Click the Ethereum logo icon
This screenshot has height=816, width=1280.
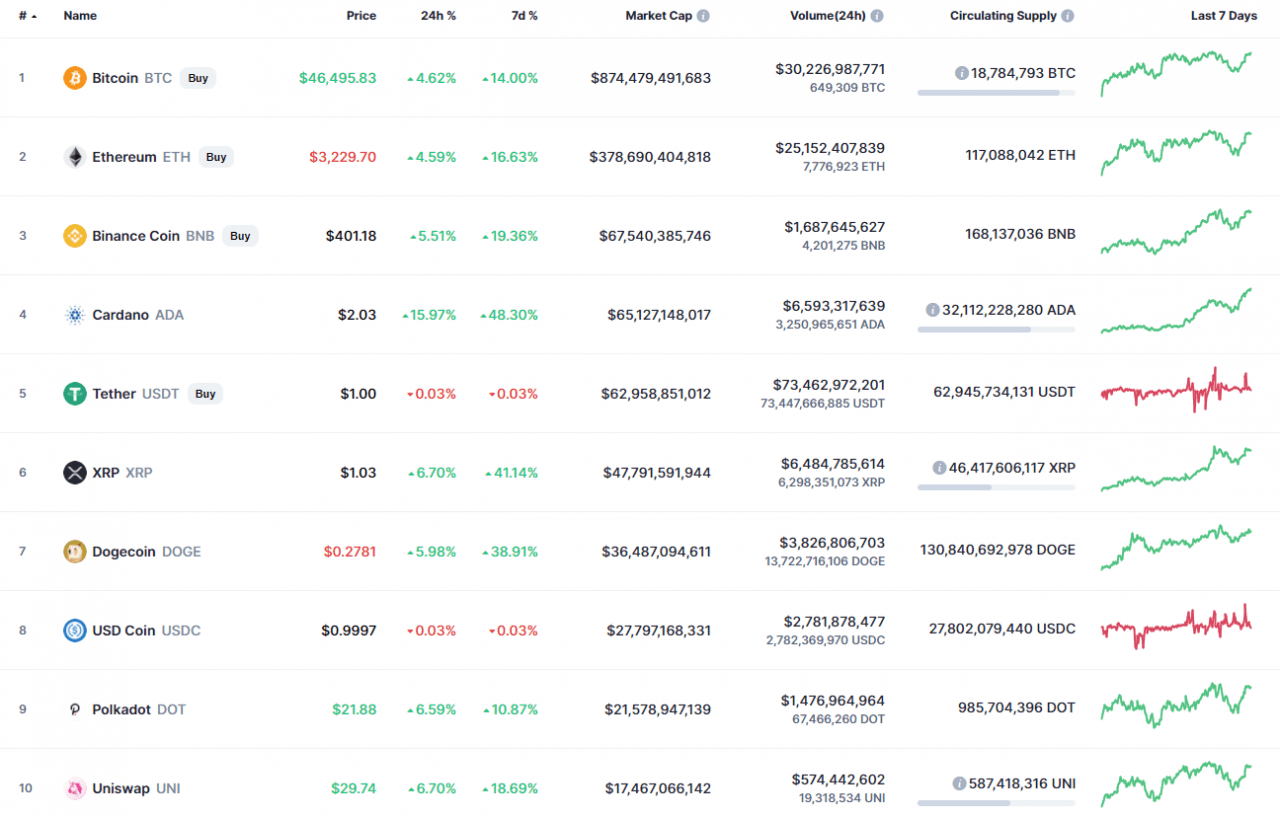pos(75,157)
